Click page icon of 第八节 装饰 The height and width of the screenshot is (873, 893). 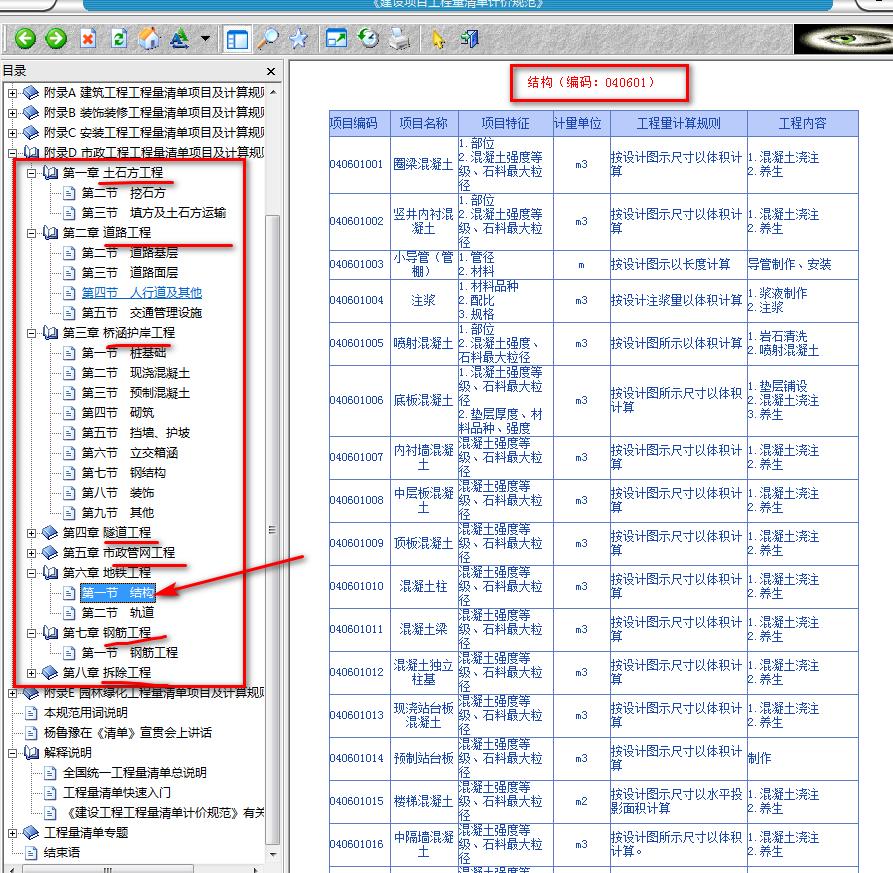pyautogui.click(x=69, y=493)
